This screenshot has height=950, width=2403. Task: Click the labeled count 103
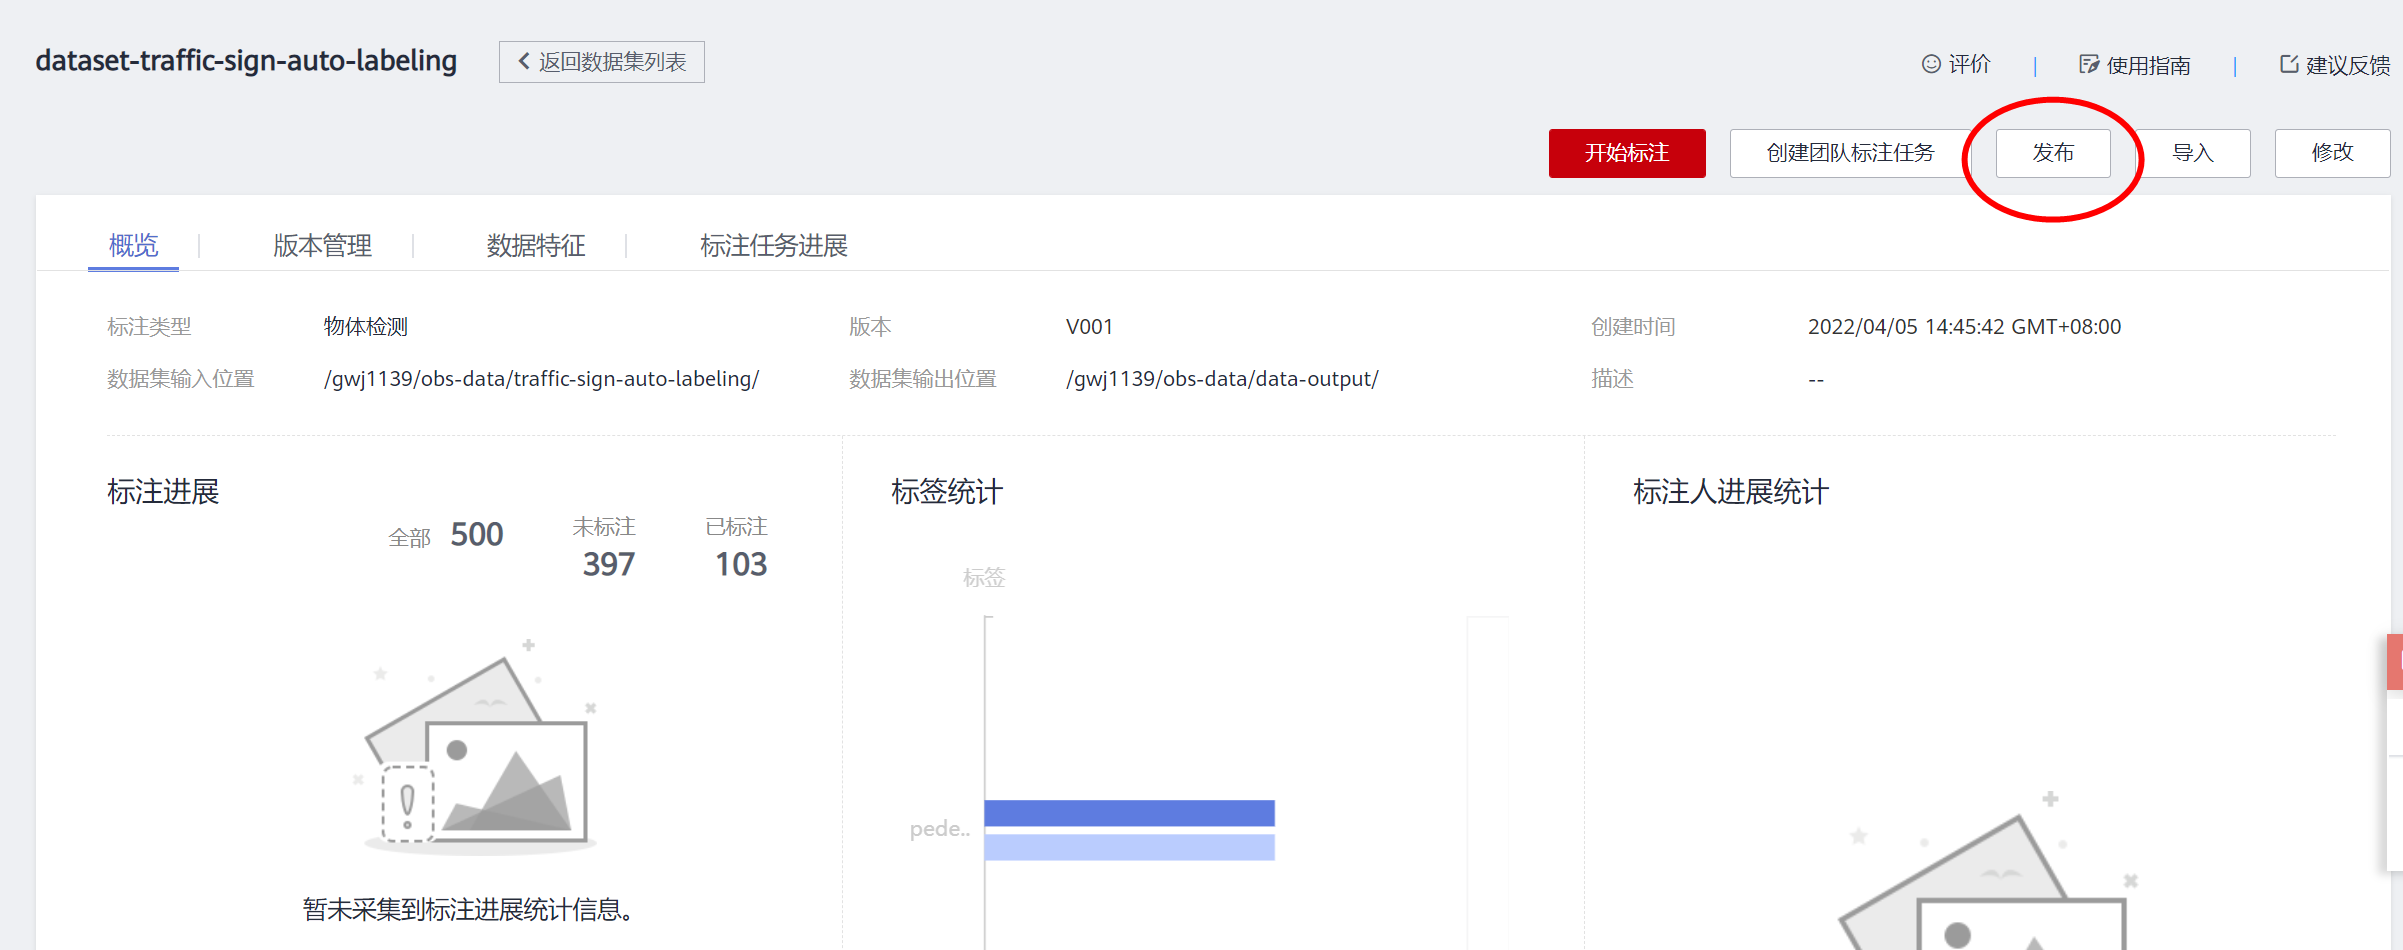point(741,565)
